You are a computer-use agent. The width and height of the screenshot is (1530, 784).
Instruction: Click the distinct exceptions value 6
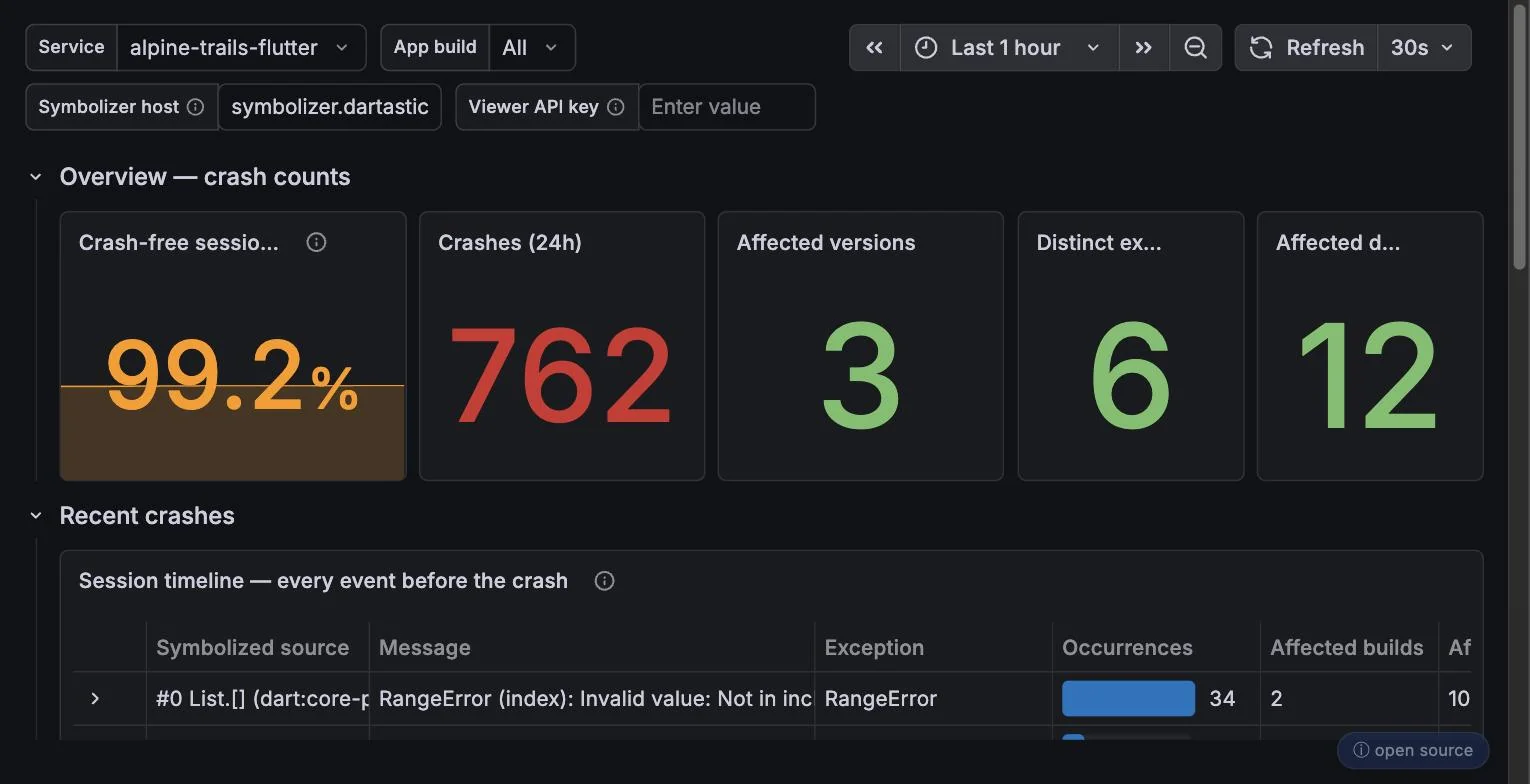click(1130, 377)
